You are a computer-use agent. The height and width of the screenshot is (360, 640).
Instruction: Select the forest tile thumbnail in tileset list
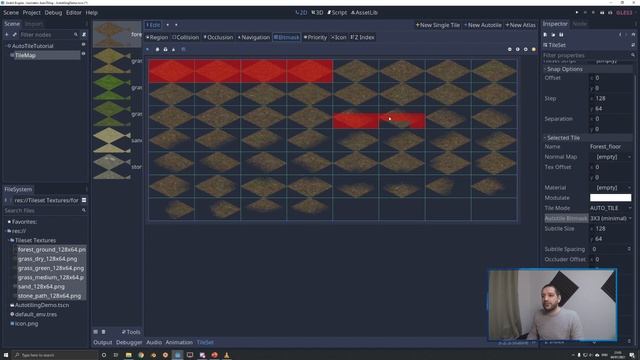[x=111, y=34]
